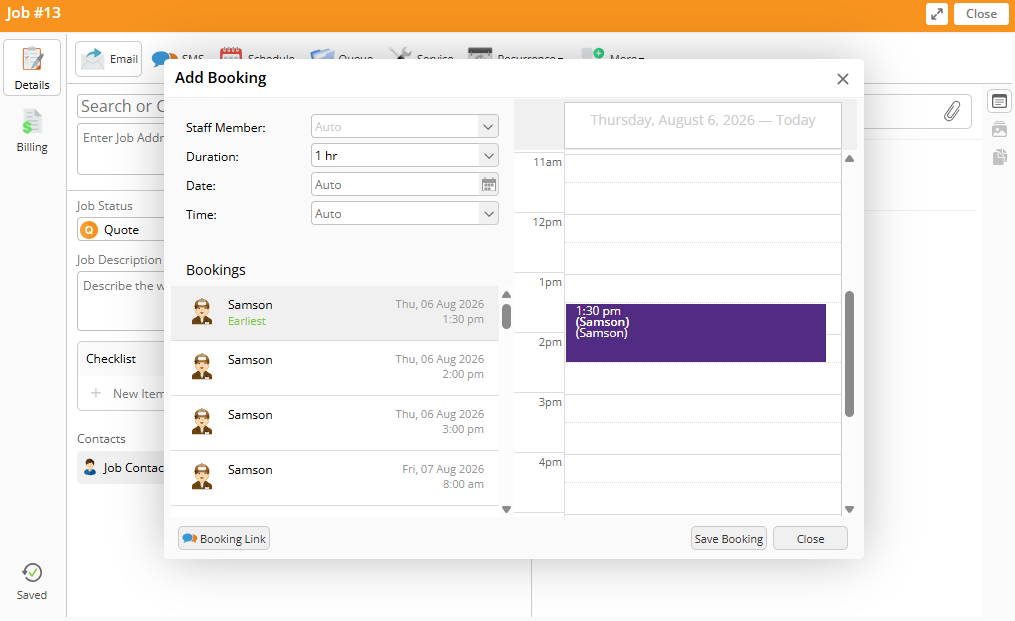This screenshot has height=621, width=1015.
Task: Open the calendar picker icon for Date
Action: tap(489, 185)
